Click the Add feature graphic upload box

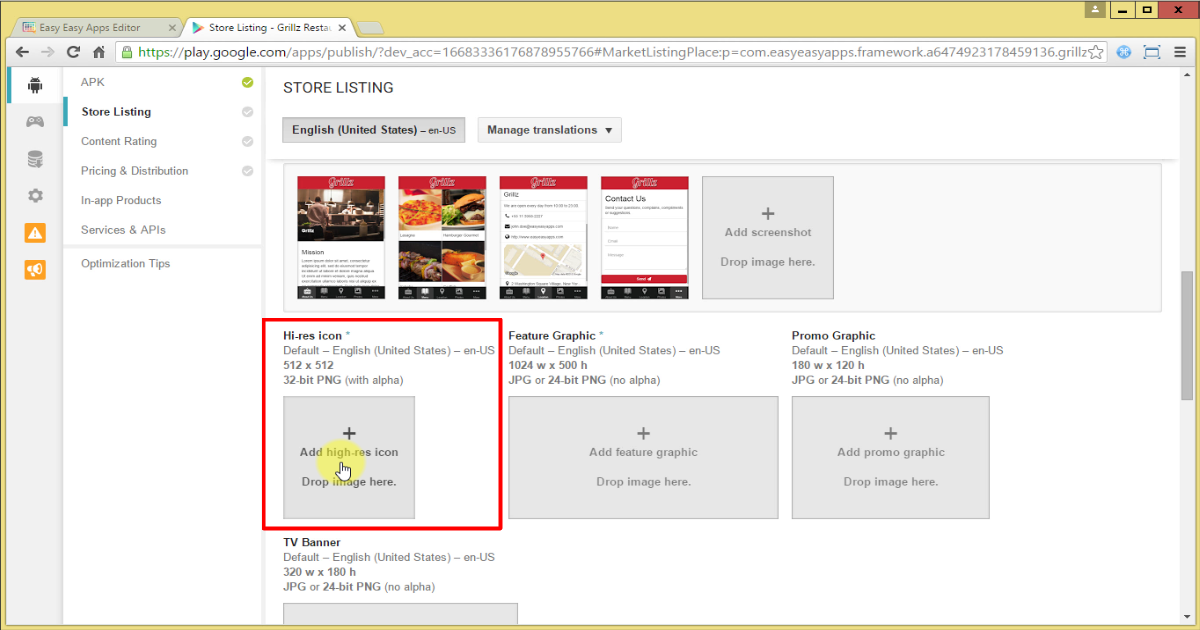(643, 457)
